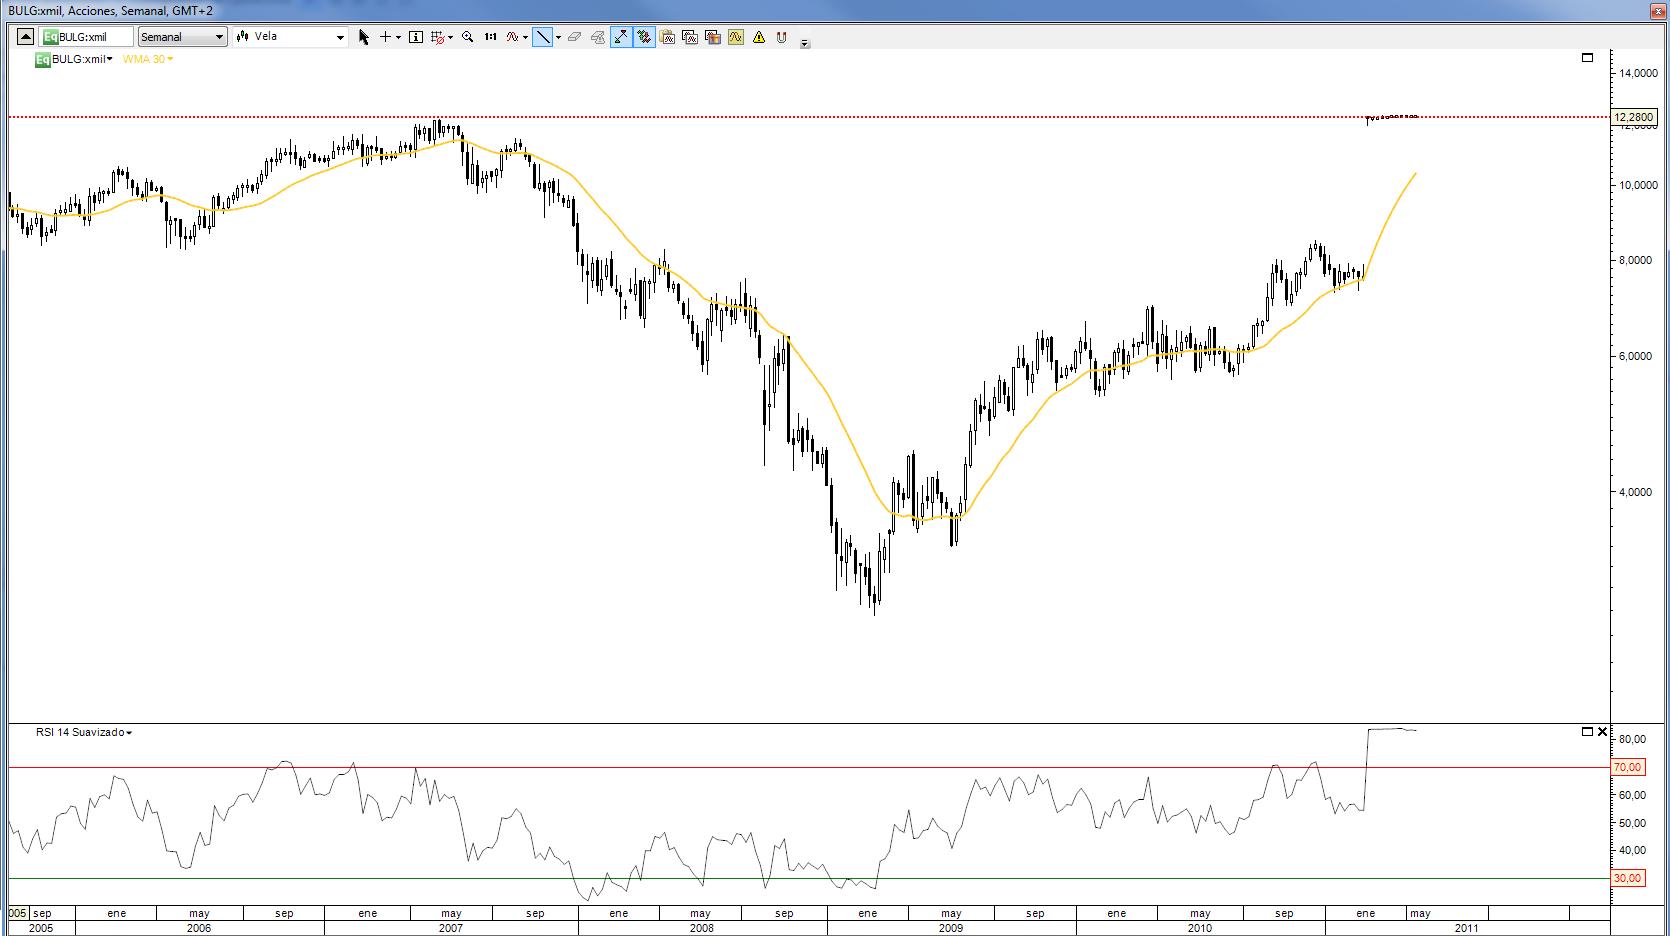Select the trend line drawing tool

tap(543, 37)
